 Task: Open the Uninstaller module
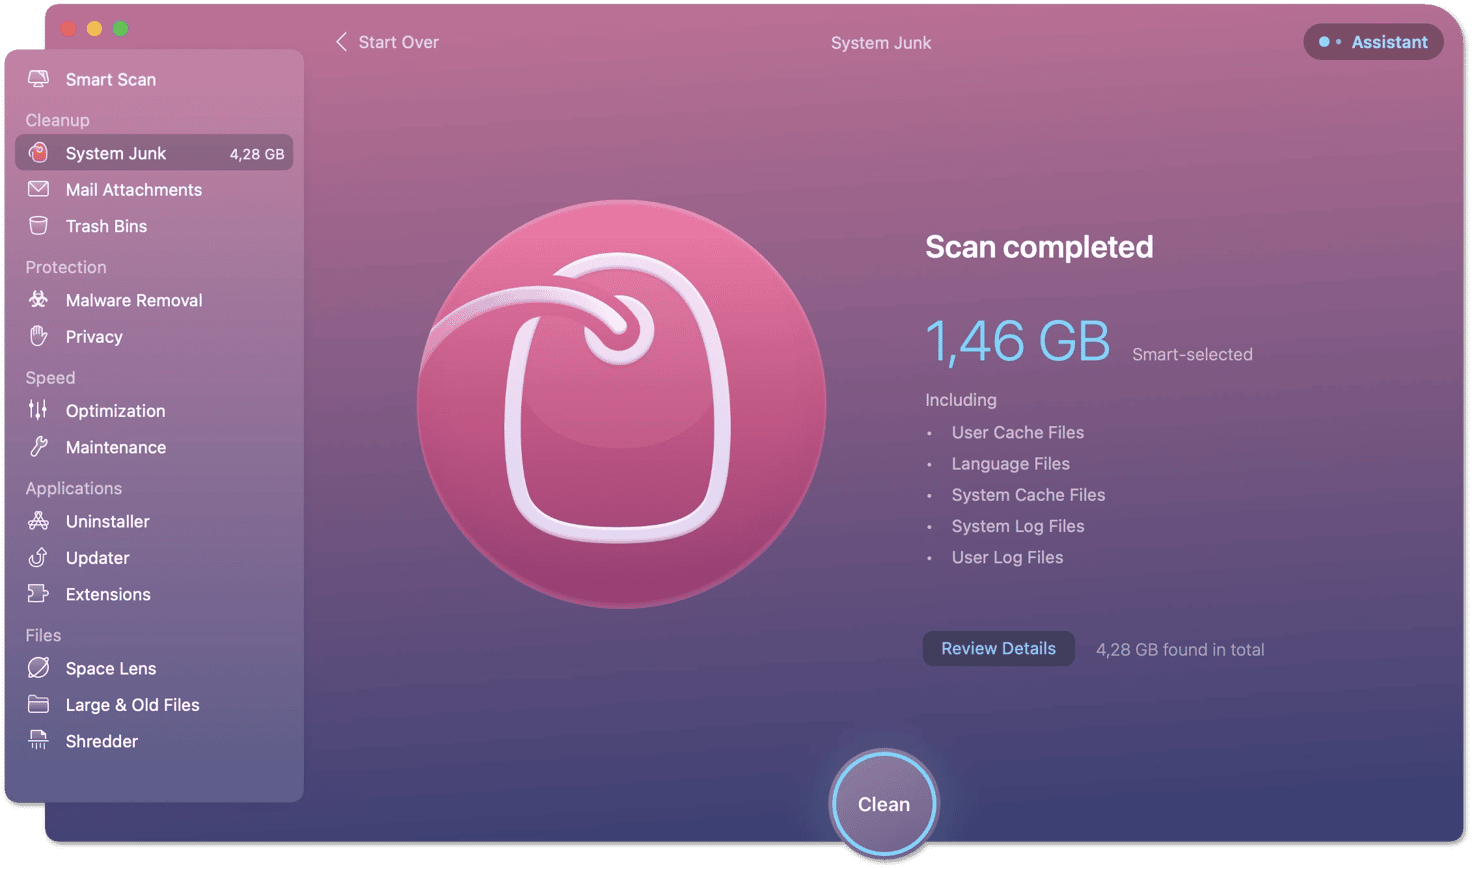pyautogui.click(x=154, y=521)
